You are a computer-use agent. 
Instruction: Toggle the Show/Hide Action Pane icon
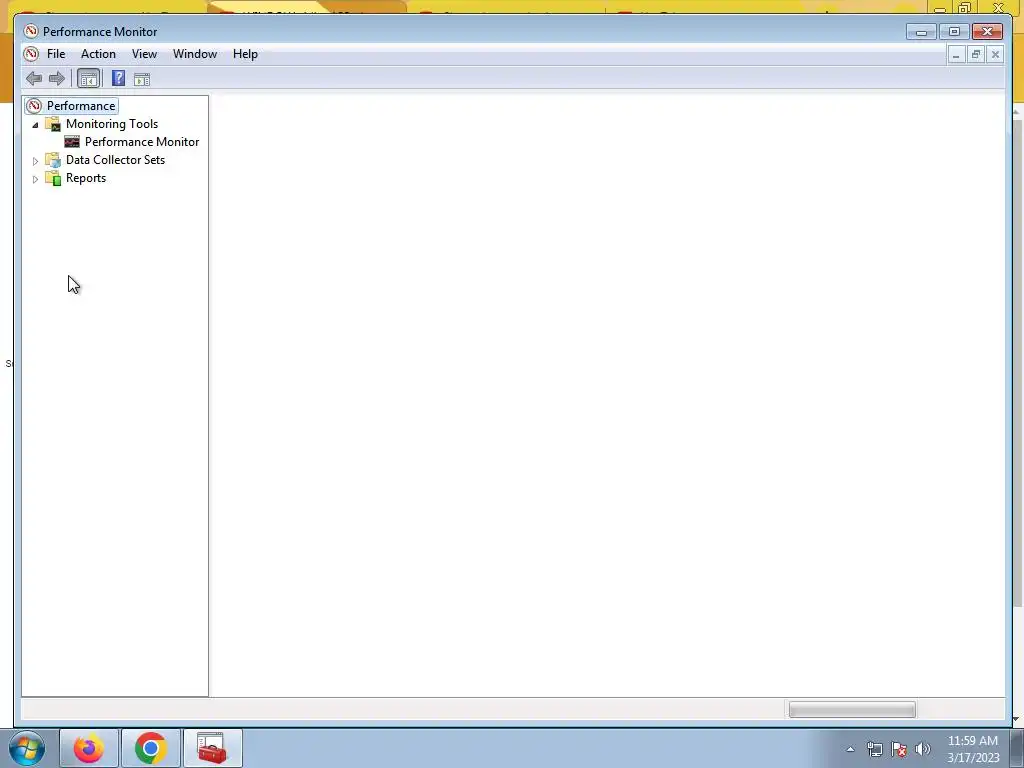coord(142,80)
